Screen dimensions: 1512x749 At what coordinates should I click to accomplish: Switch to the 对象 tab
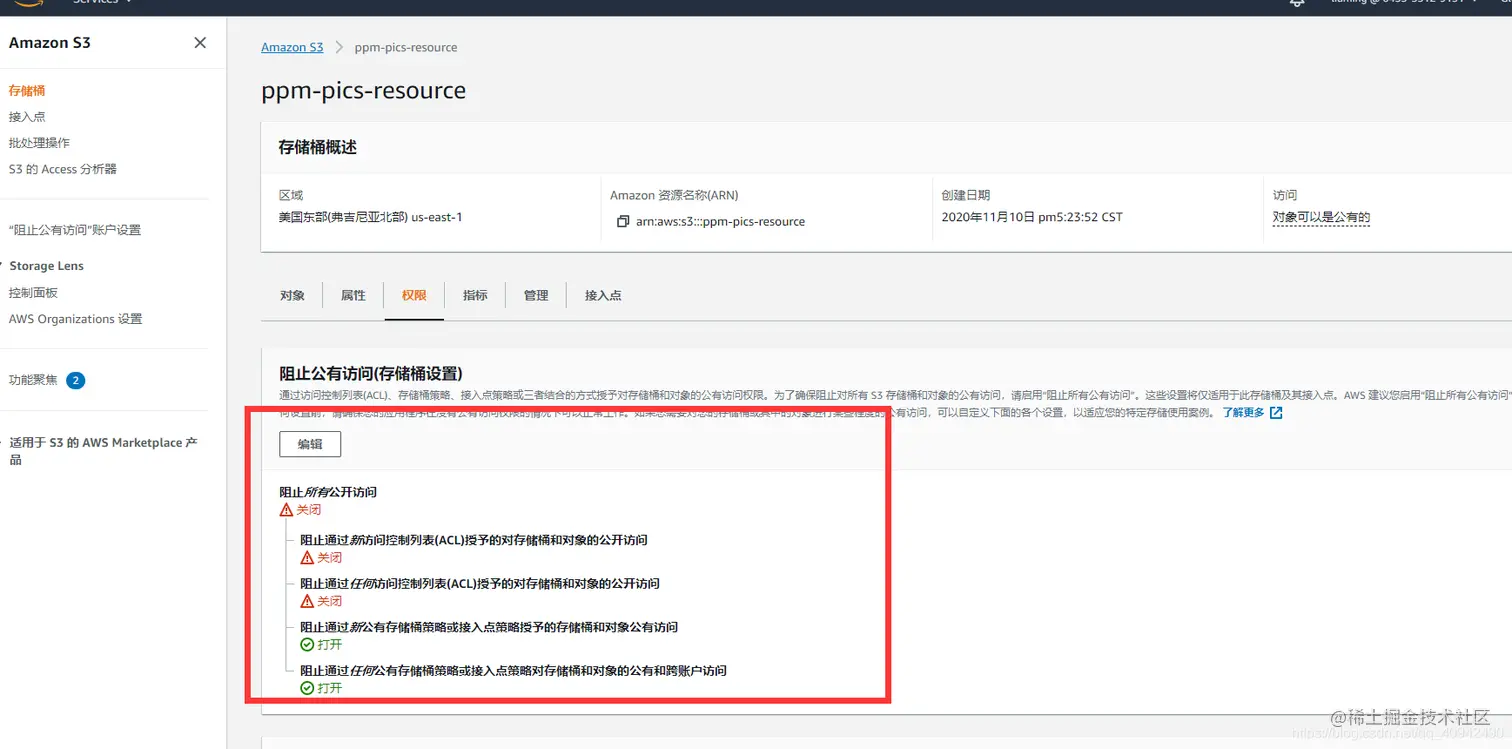292,295
